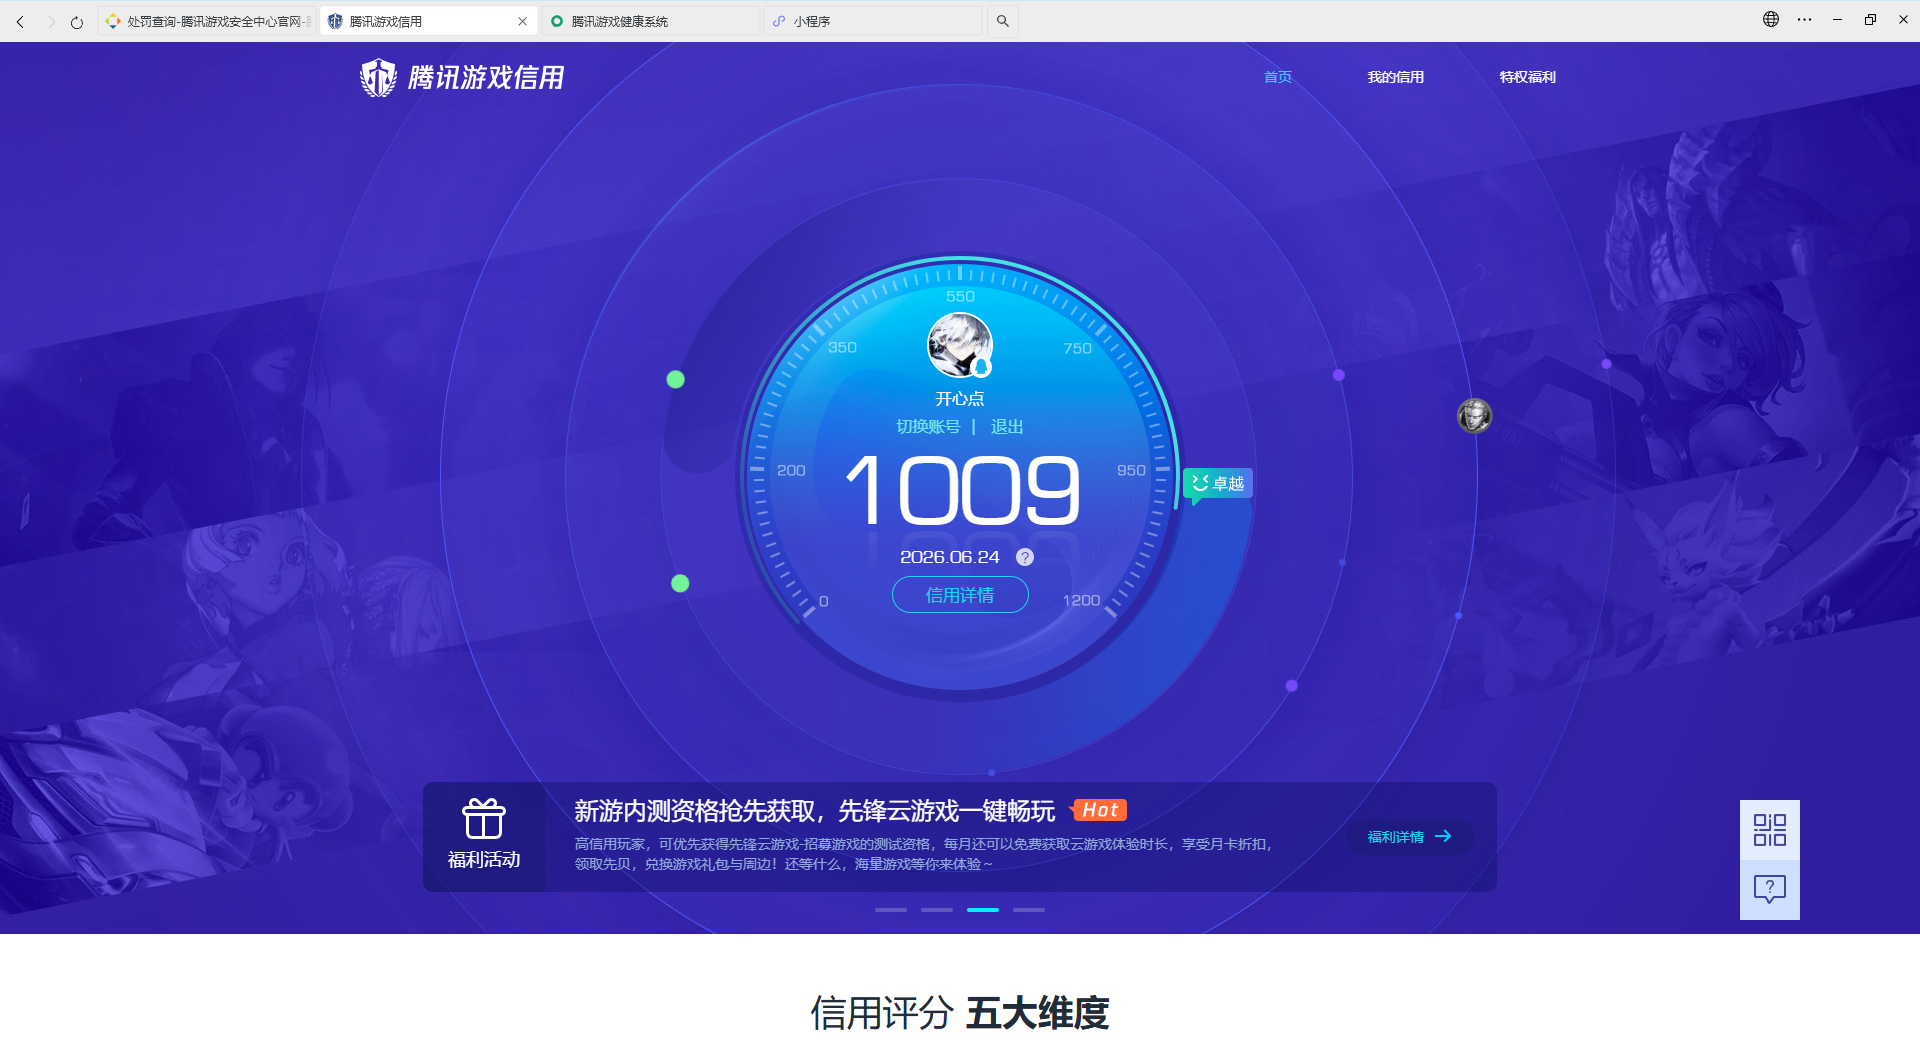Click the globe icon in title bar
This screenshot has width=1920, height=1040.
click(x=1771, y=19)
